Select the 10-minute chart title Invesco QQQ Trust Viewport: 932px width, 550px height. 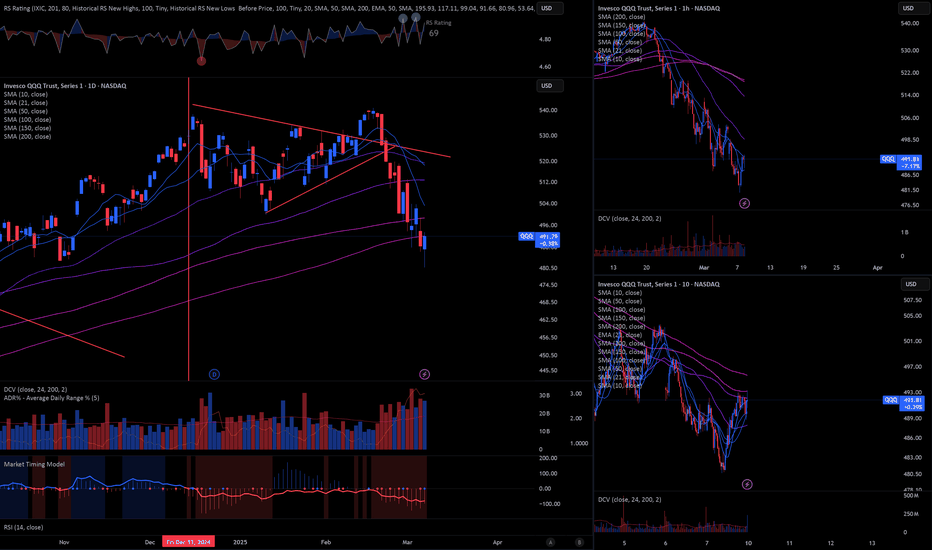click(659, 284)
